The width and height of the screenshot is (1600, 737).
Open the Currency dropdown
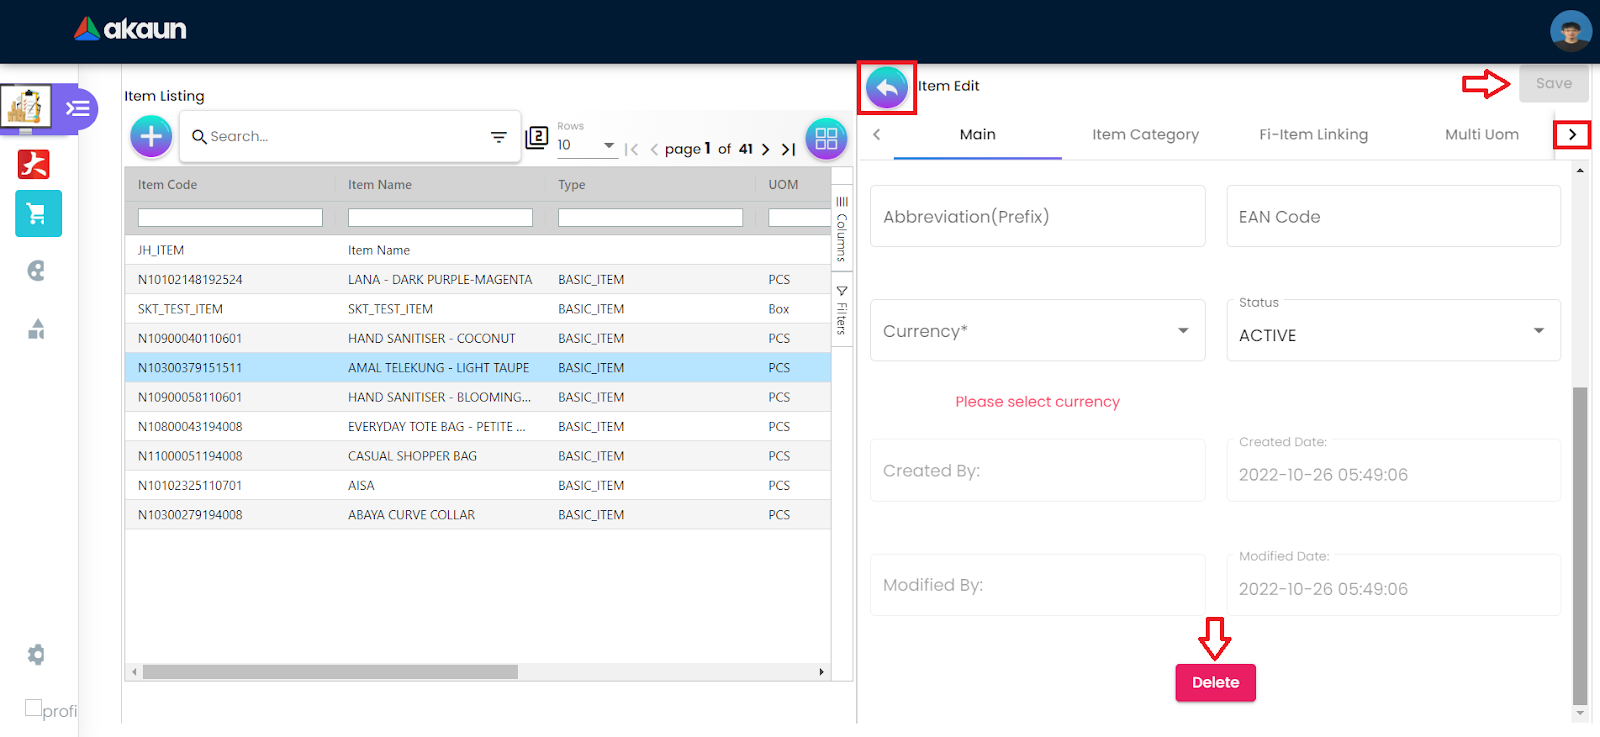coord(1037,331)
